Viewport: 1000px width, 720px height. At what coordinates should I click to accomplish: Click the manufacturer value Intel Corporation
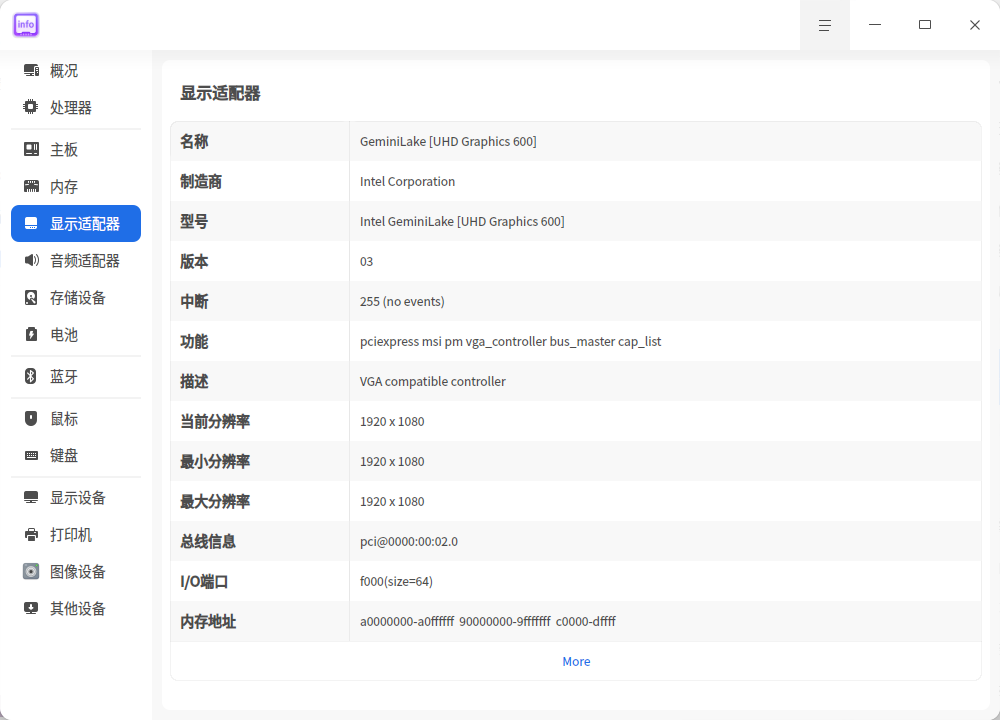point(408,181)
